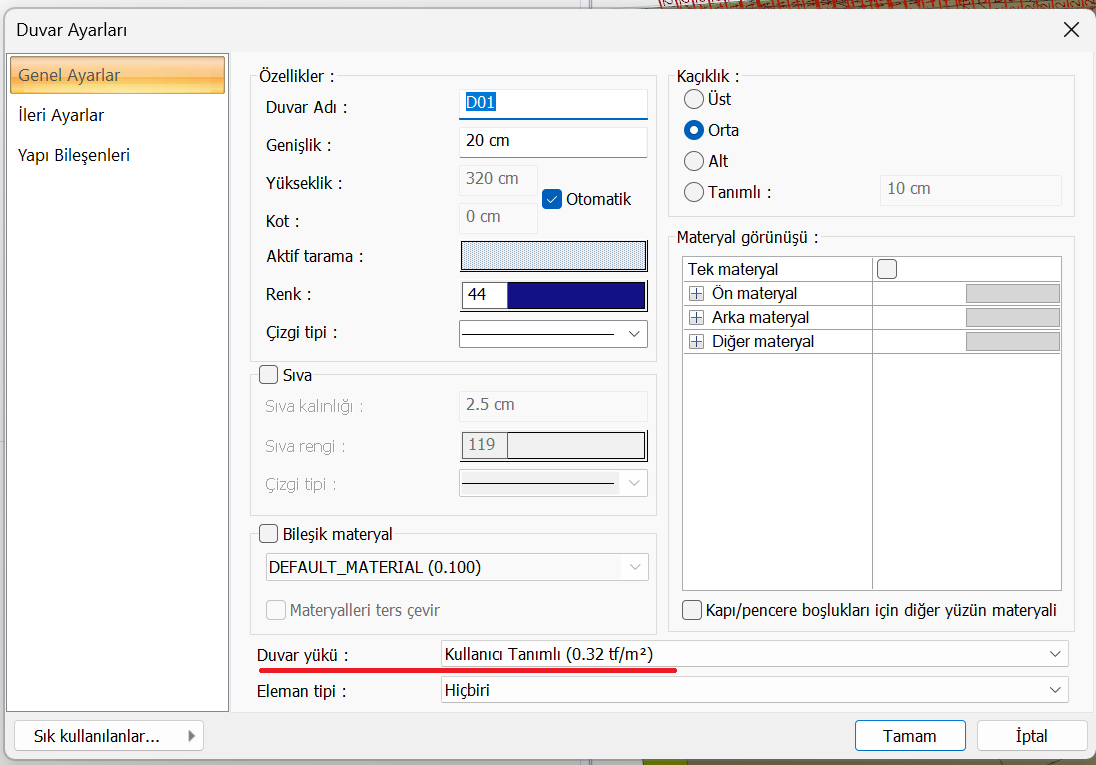Toggle the Otomatik height checkbox

tap(552, 199)
